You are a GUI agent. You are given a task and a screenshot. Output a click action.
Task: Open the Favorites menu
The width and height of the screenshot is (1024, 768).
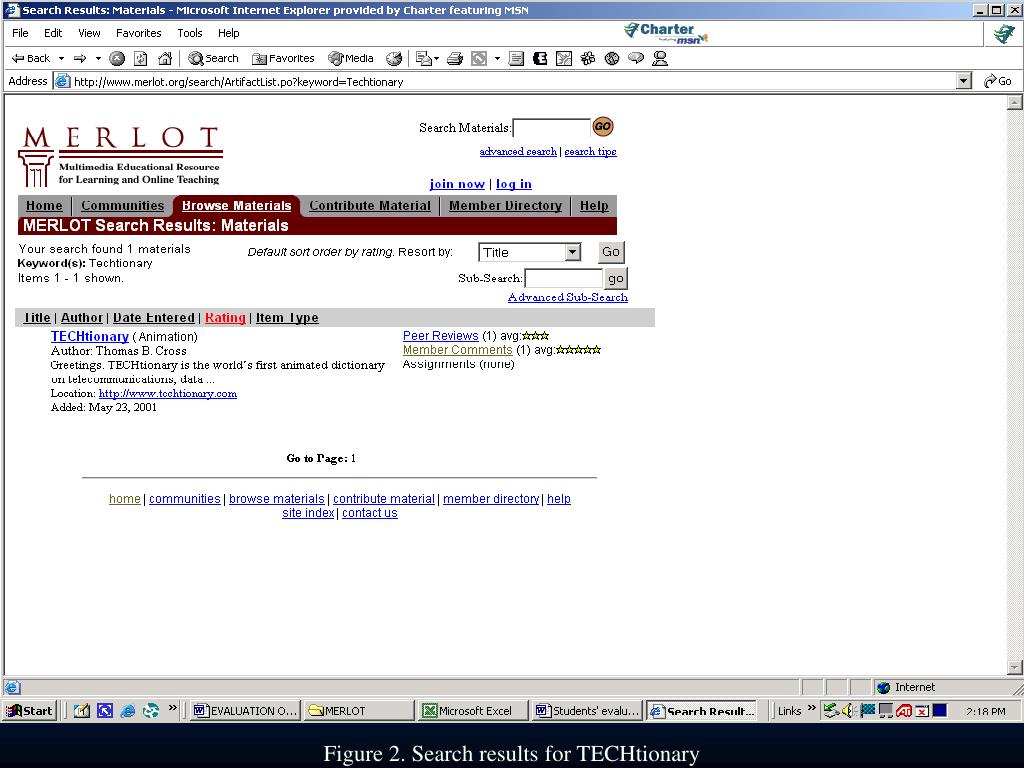coord(138,33)
